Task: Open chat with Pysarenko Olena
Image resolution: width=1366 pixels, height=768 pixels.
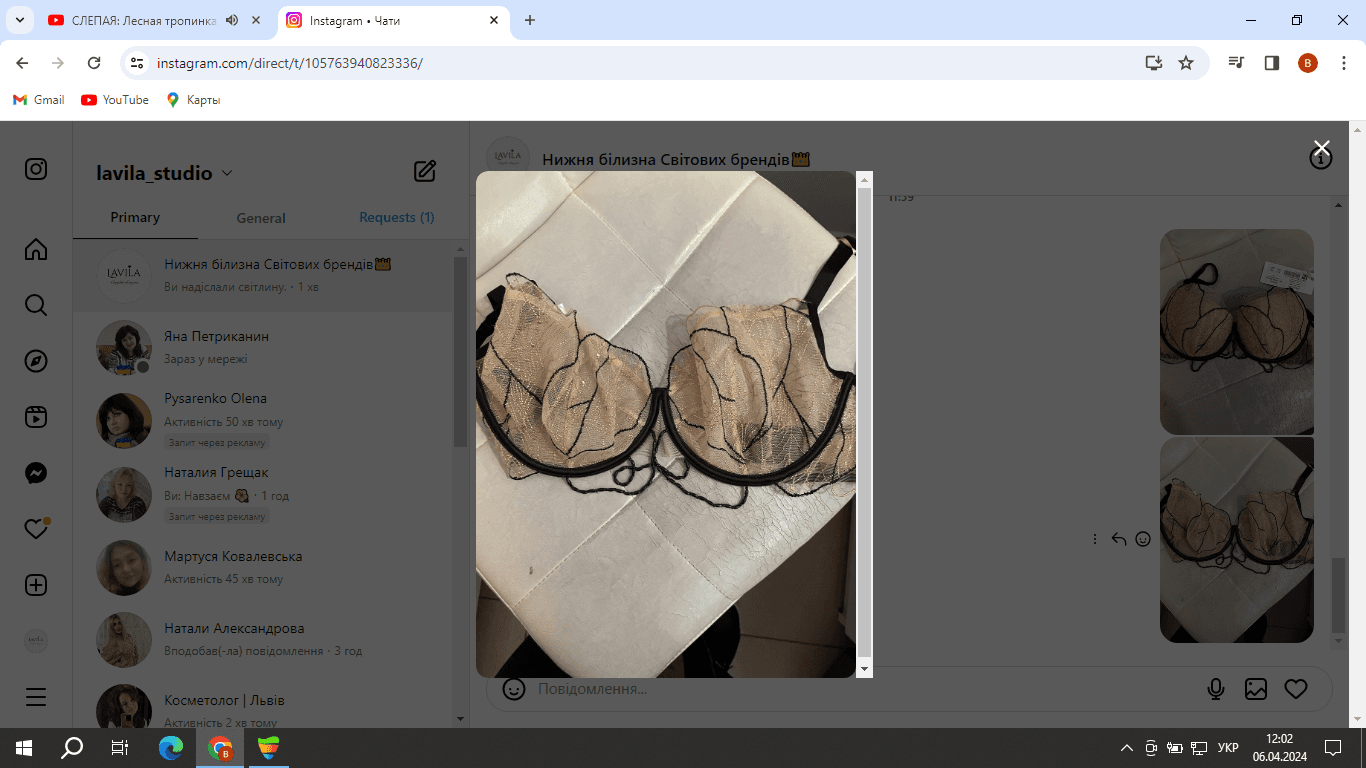Action: tap(263, 420)
